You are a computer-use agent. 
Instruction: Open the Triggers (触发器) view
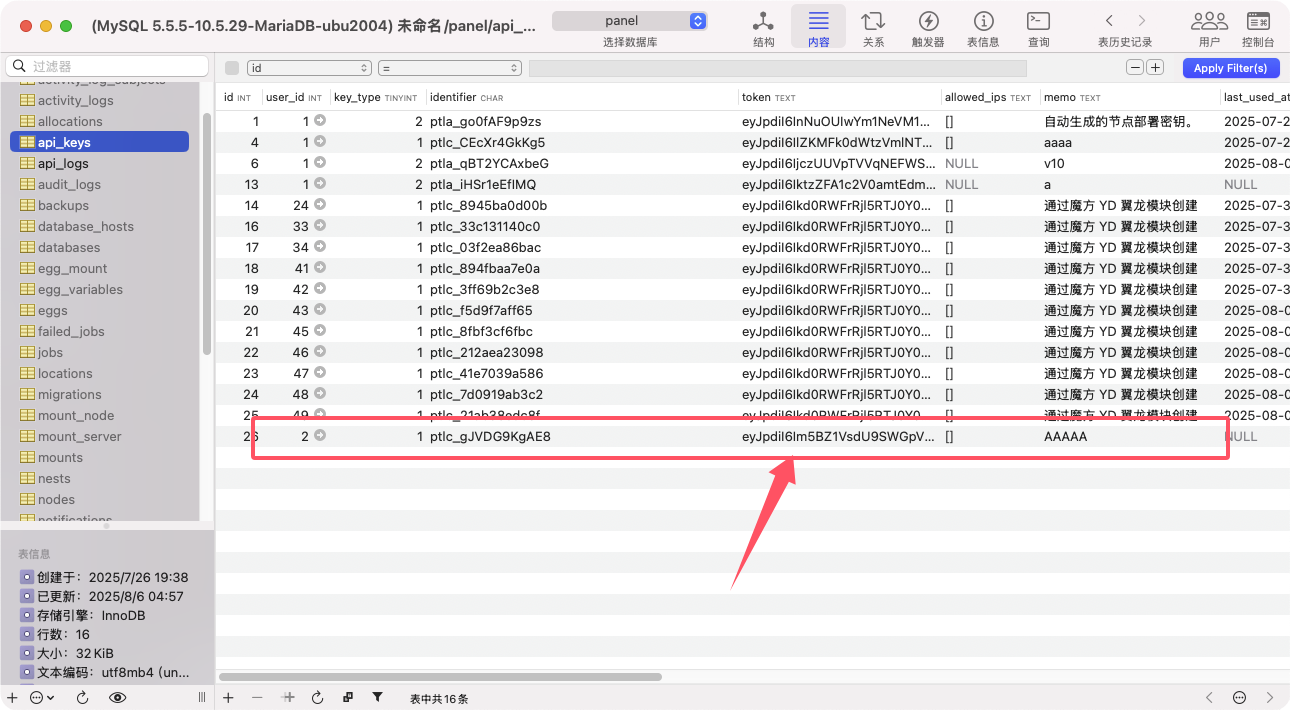[928, 27]
